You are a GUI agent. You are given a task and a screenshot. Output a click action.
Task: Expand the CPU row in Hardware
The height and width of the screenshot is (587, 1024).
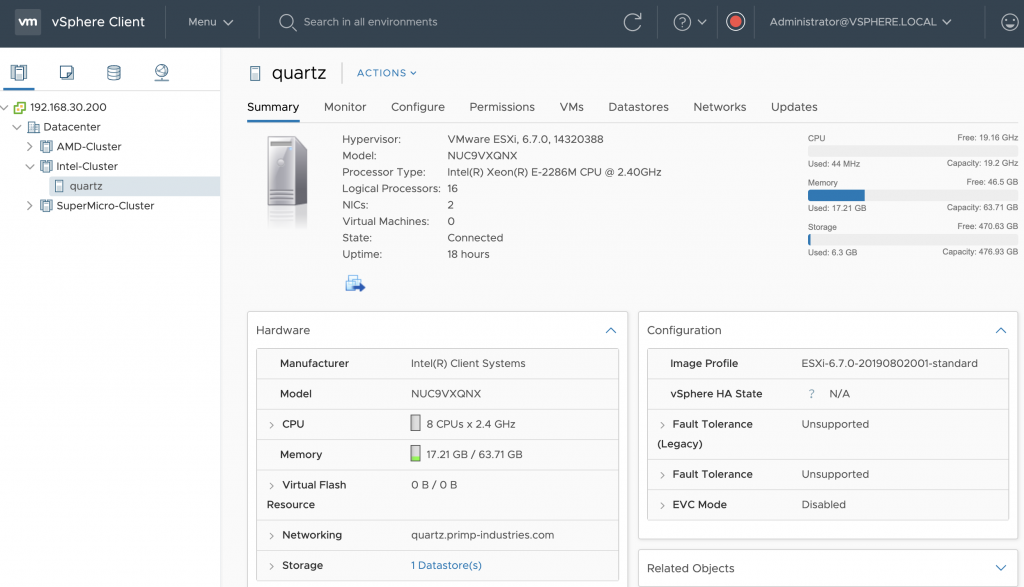click(x=272, y=424)
